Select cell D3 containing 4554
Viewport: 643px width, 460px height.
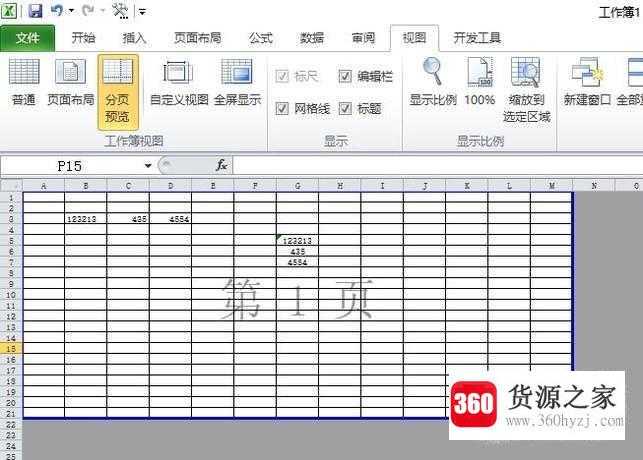pyautogui.click(x=171, y=219)
